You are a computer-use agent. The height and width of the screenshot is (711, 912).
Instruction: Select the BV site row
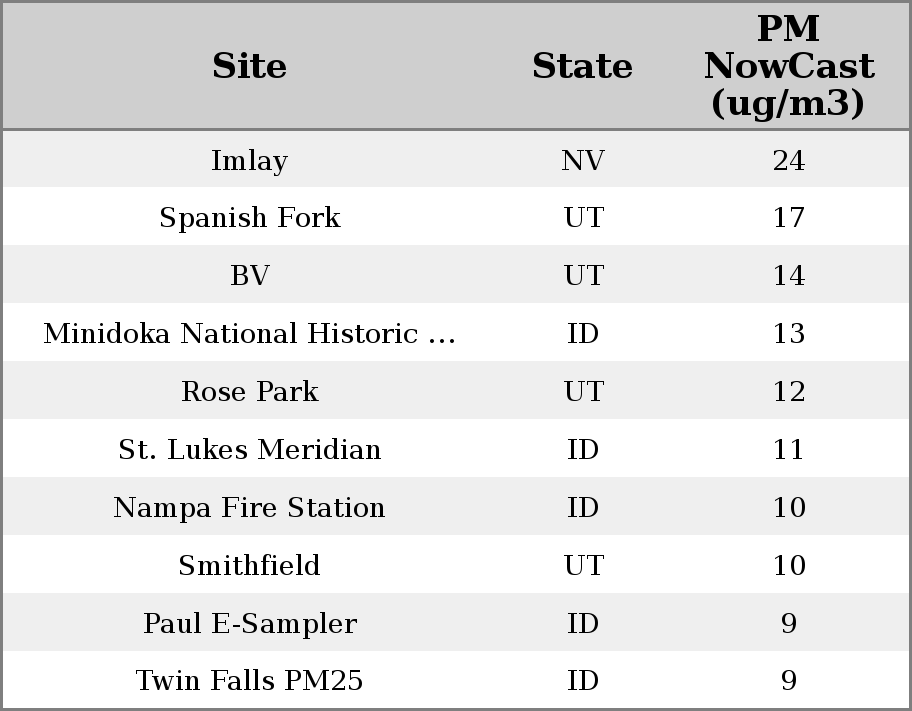[x=249, y=276]
